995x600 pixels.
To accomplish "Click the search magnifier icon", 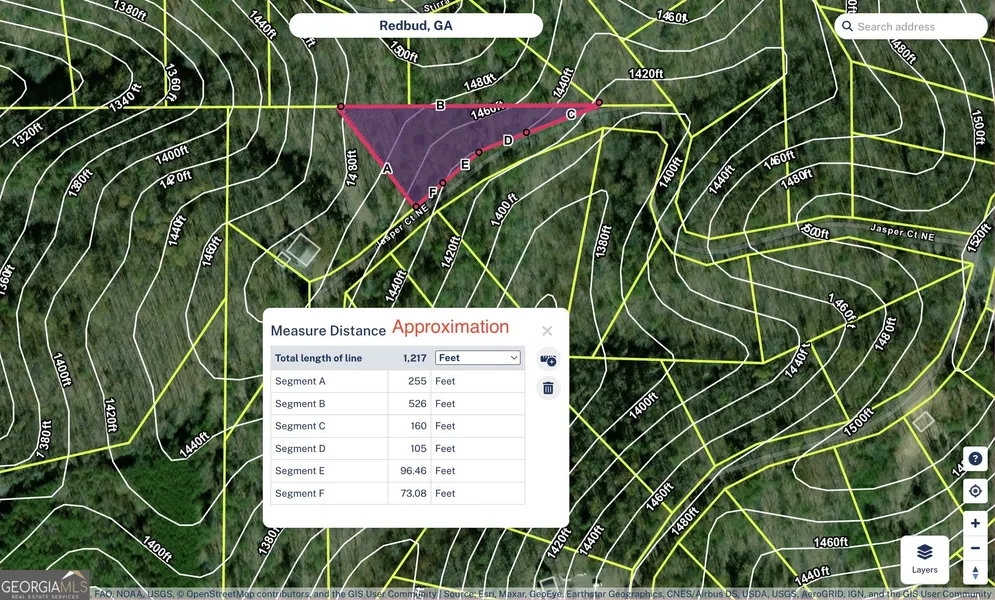I will pos(847,27).
